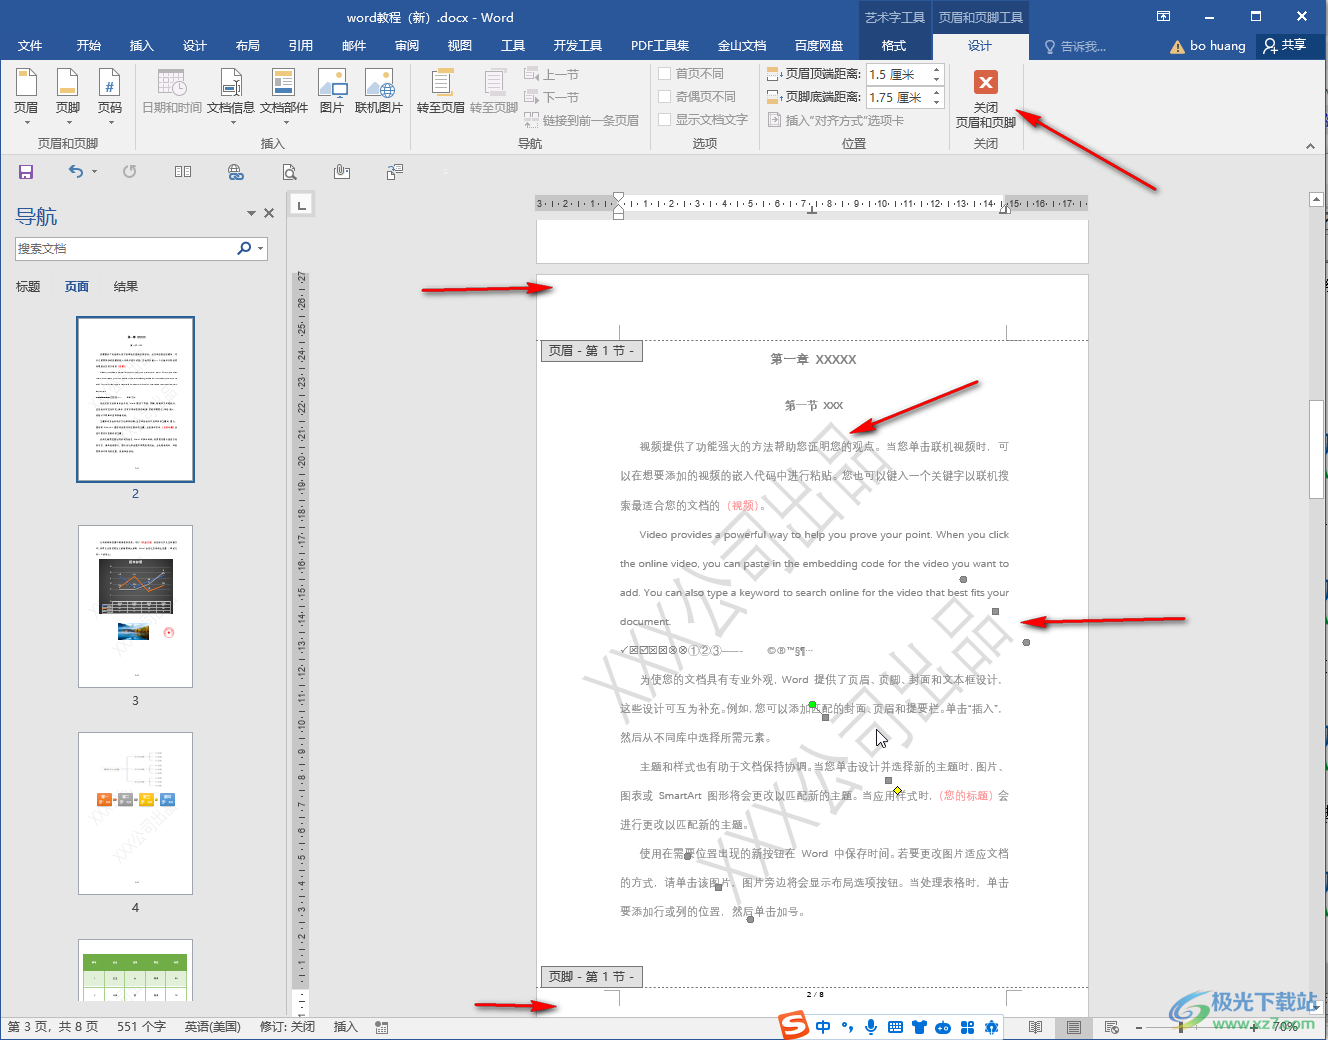Increase the header top distance stepper
This screenshot has height=1040, width=1328.
(937, 70)
